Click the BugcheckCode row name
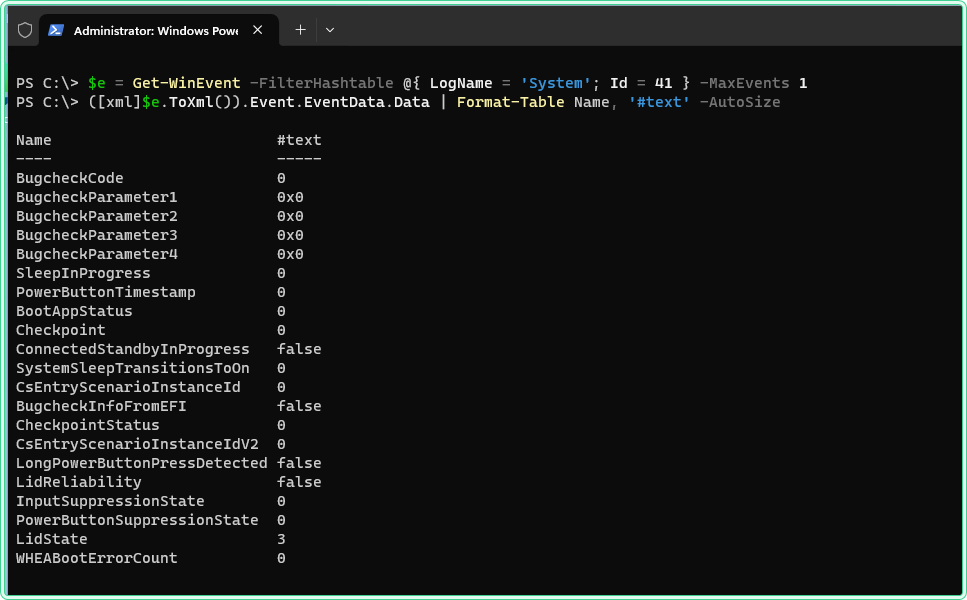This screenshot has height=600, width=967. (x=70, y=178)
